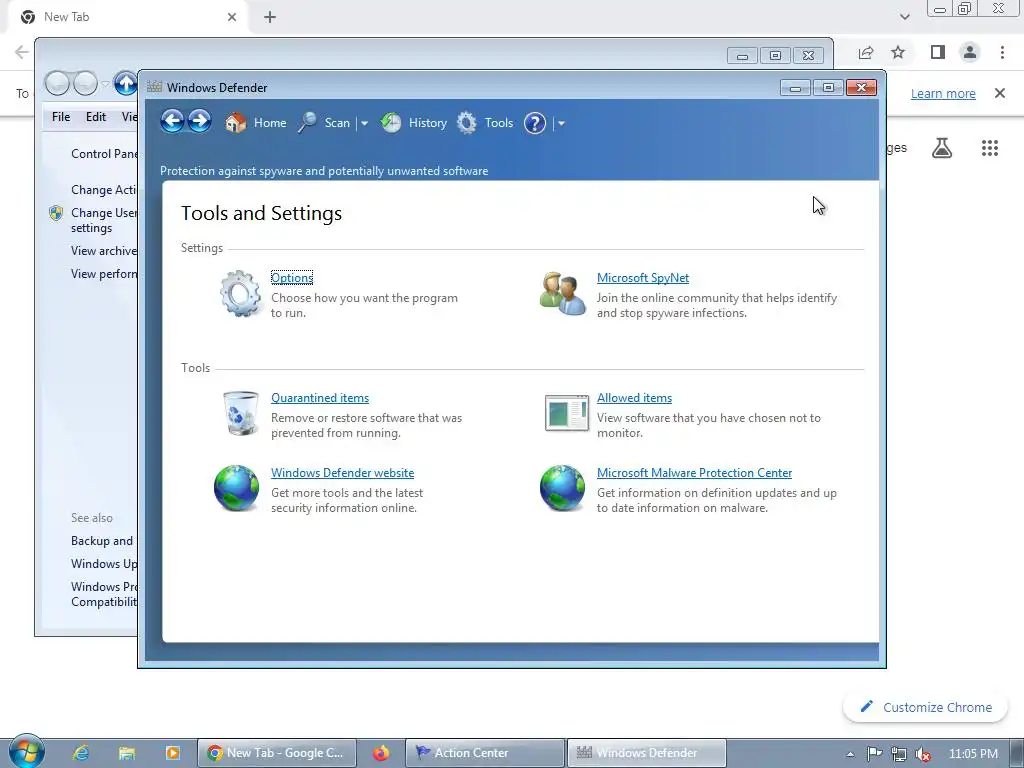Dismiss the Chrome infobar with X
The width and height of the screenshot is (1024, 768).
click(1000, 93)
